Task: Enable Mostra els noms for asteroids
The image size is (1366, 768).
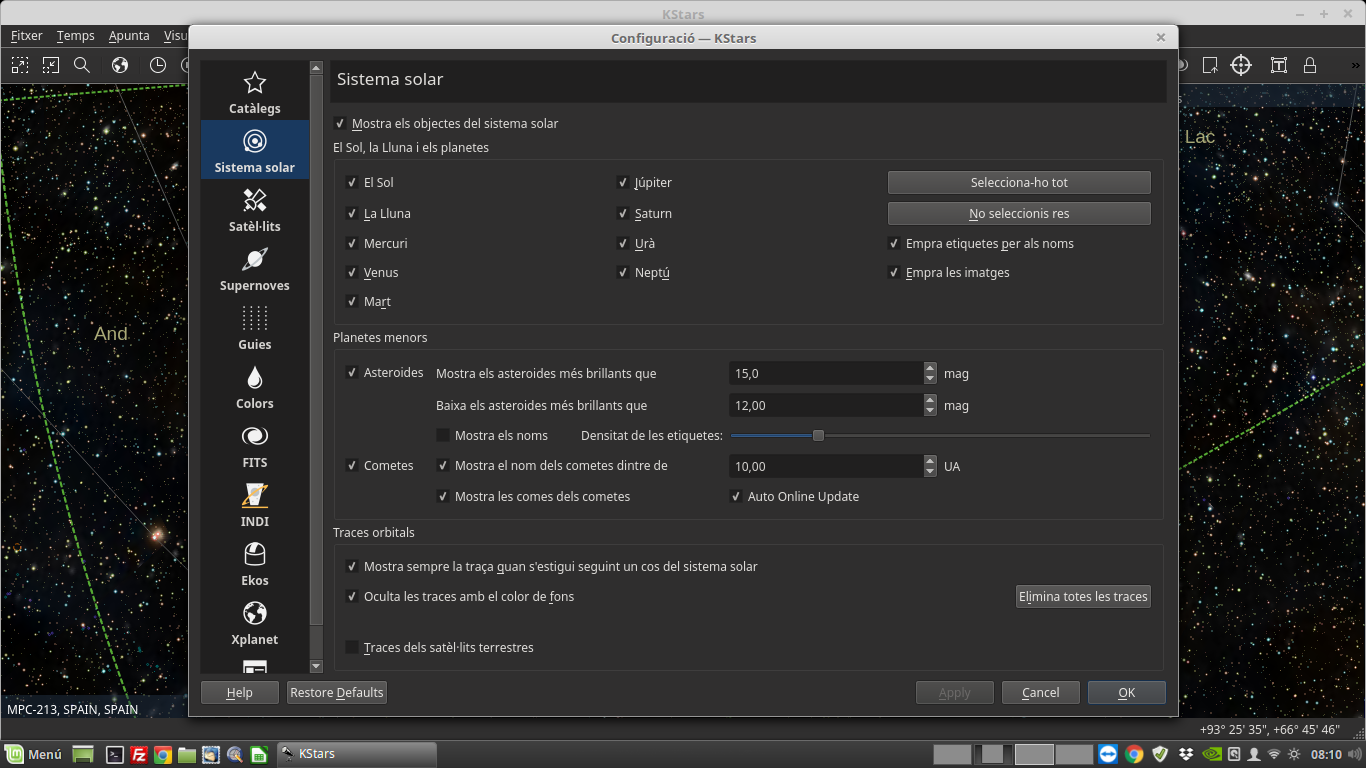Action: [x=493, y=436]
